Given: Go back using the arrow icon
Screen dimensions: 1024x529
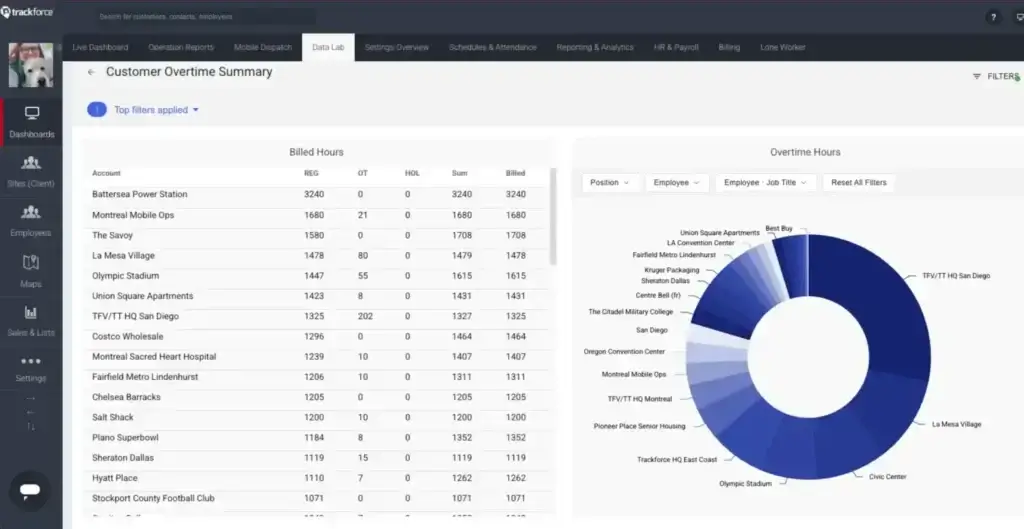Looking at the screenshot, I should click(x=91, y=72).
